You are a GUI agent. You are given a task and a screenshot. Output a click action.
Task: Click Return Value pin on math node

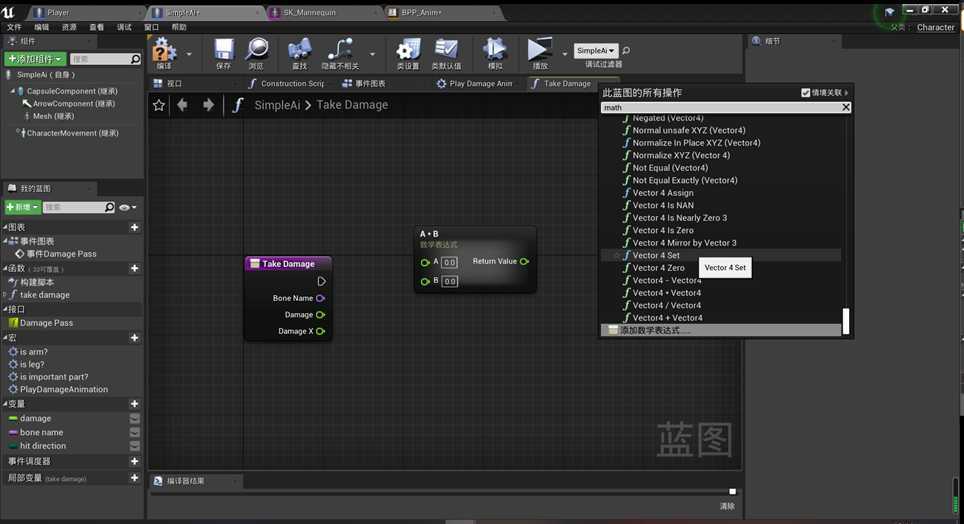click(x=524, y=261)
